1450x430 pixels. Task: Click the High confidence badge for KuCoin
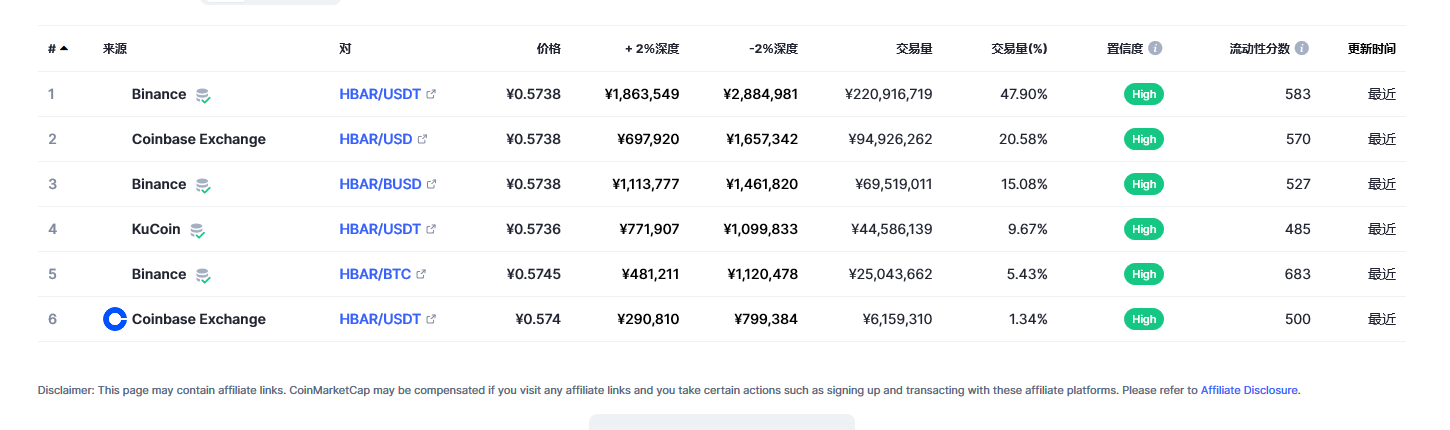click(1144, 229)
